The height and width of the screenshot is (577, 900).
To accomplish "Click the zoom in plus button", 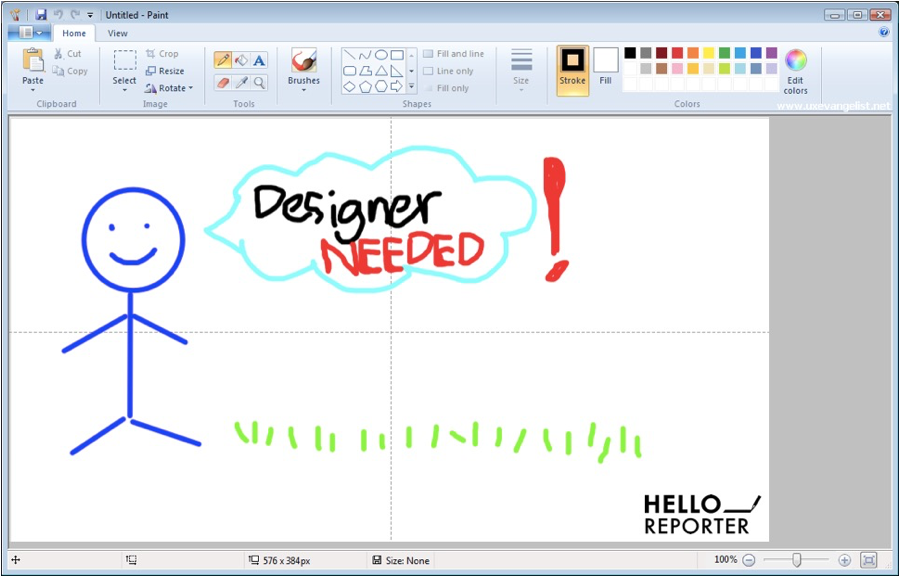I will point(845,561).
